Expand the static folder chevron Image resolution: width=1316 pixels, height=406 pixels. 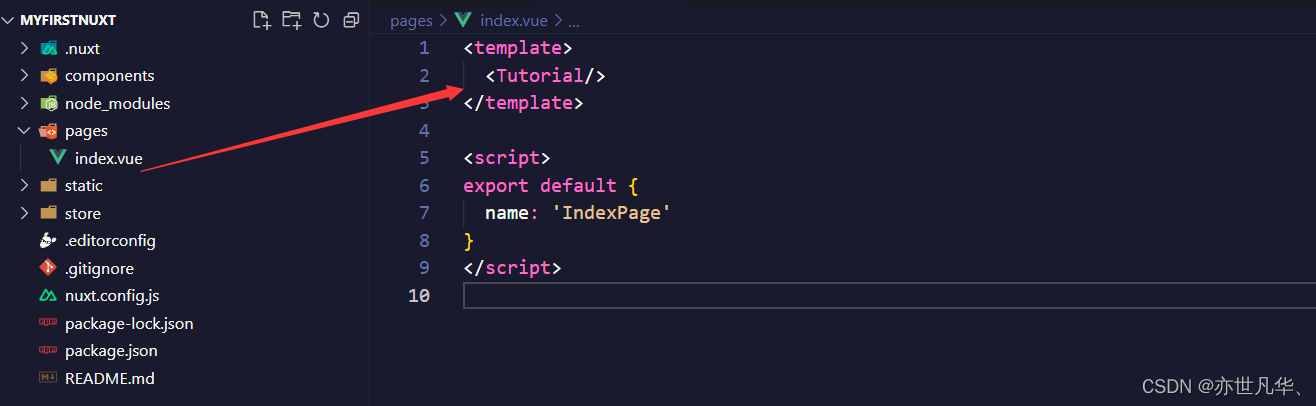(x=25, y=186)
